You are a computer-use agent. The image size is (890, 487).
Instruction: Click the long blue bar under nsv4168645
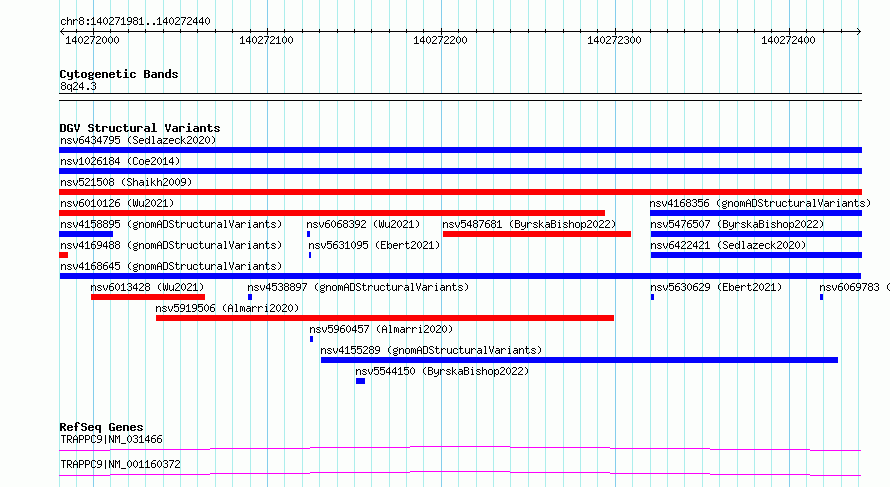pyautogui.click(x=460, y=276)
